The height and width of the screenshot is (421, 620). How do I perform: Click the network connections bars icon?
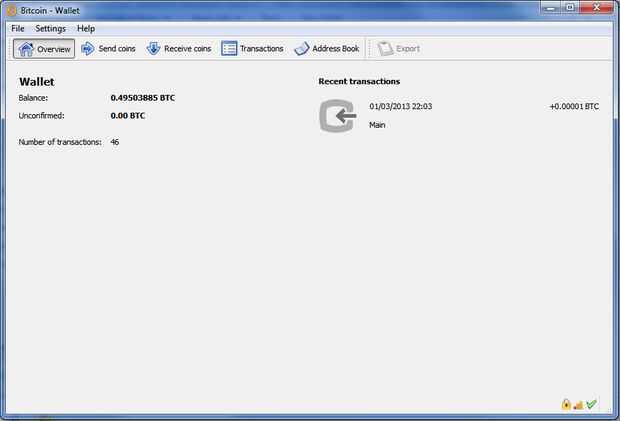(x=578, y=405)
